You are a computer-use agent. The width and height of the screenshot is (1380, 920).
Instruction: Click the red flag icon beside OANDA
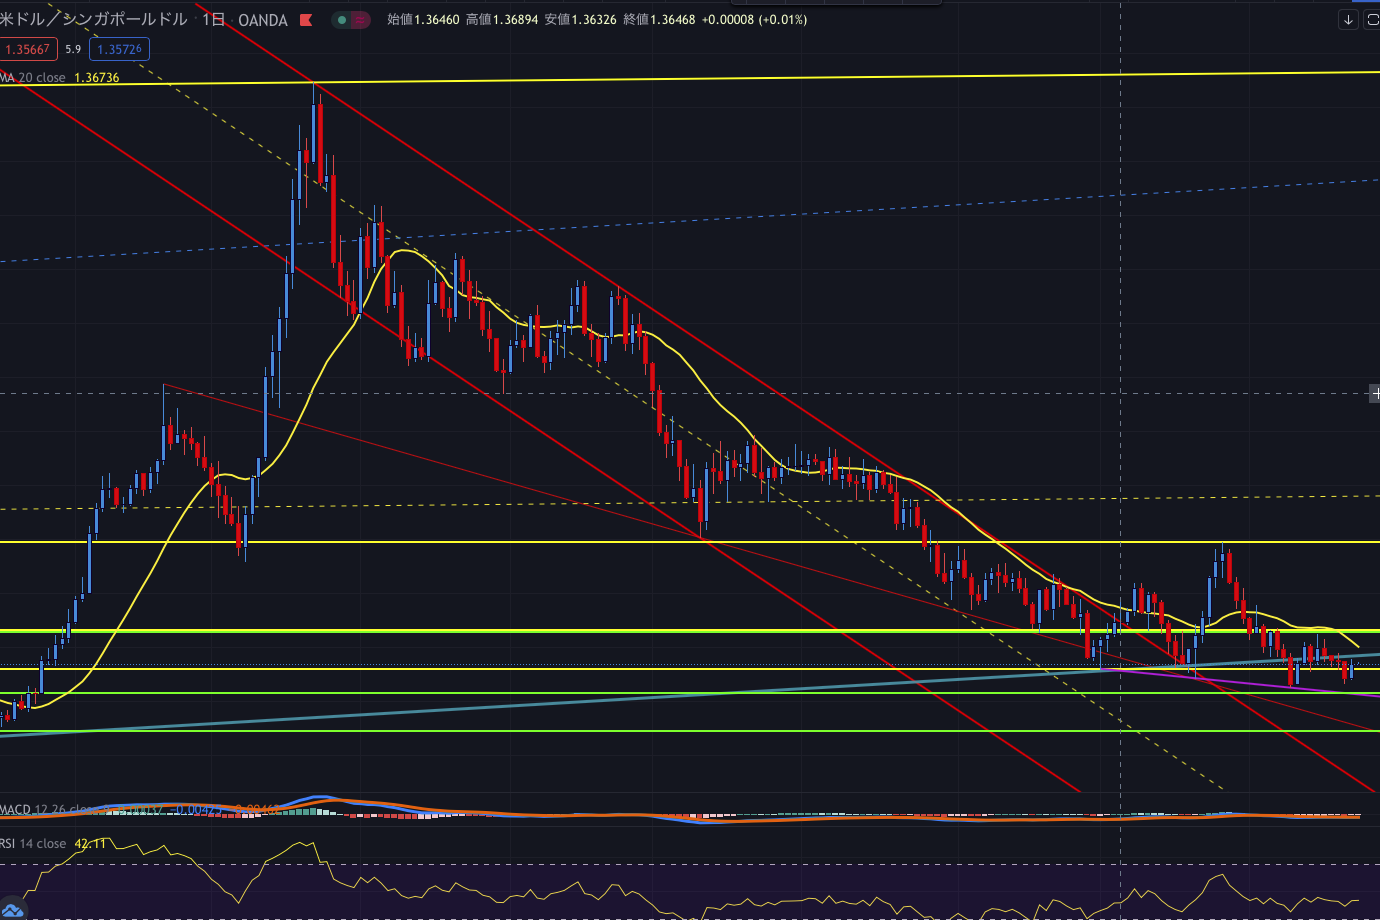(306, 20)
